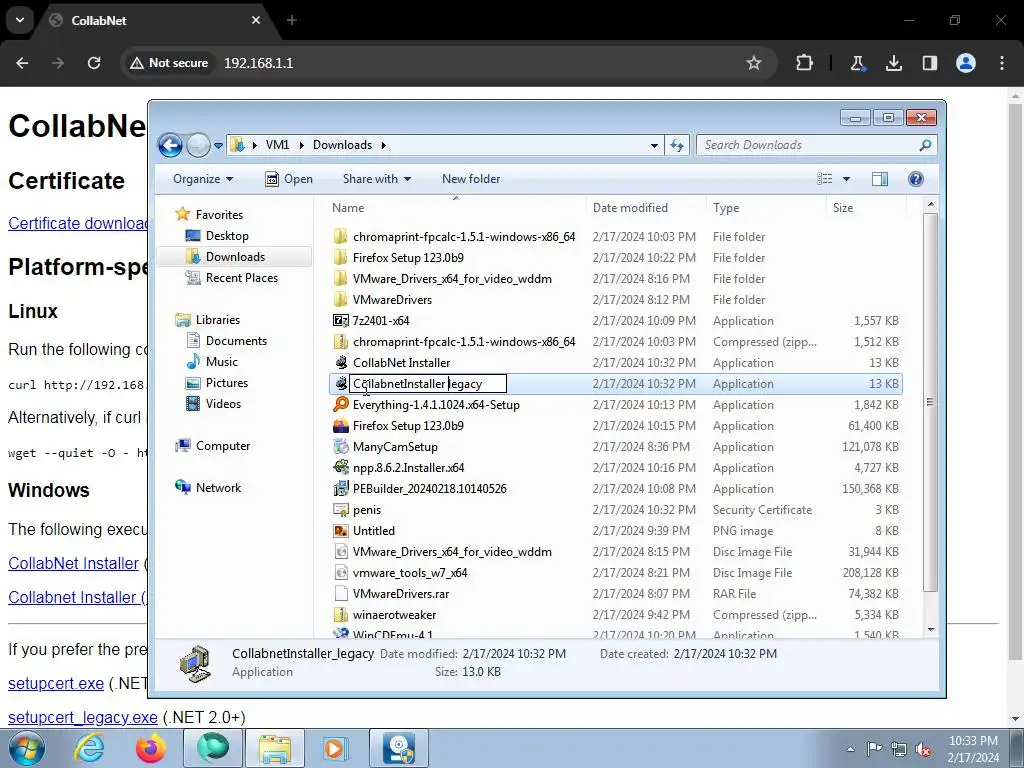Image resolution: width=1024 pixels, height=768 pixels.
Task: Refresh the Downloads folder view
Action: pyautogui.click(x=677, y=146)
